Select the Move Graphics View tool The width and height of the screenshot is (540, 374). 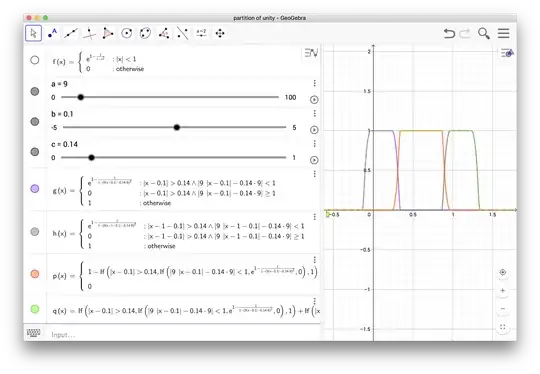click(x=220, y=33)
